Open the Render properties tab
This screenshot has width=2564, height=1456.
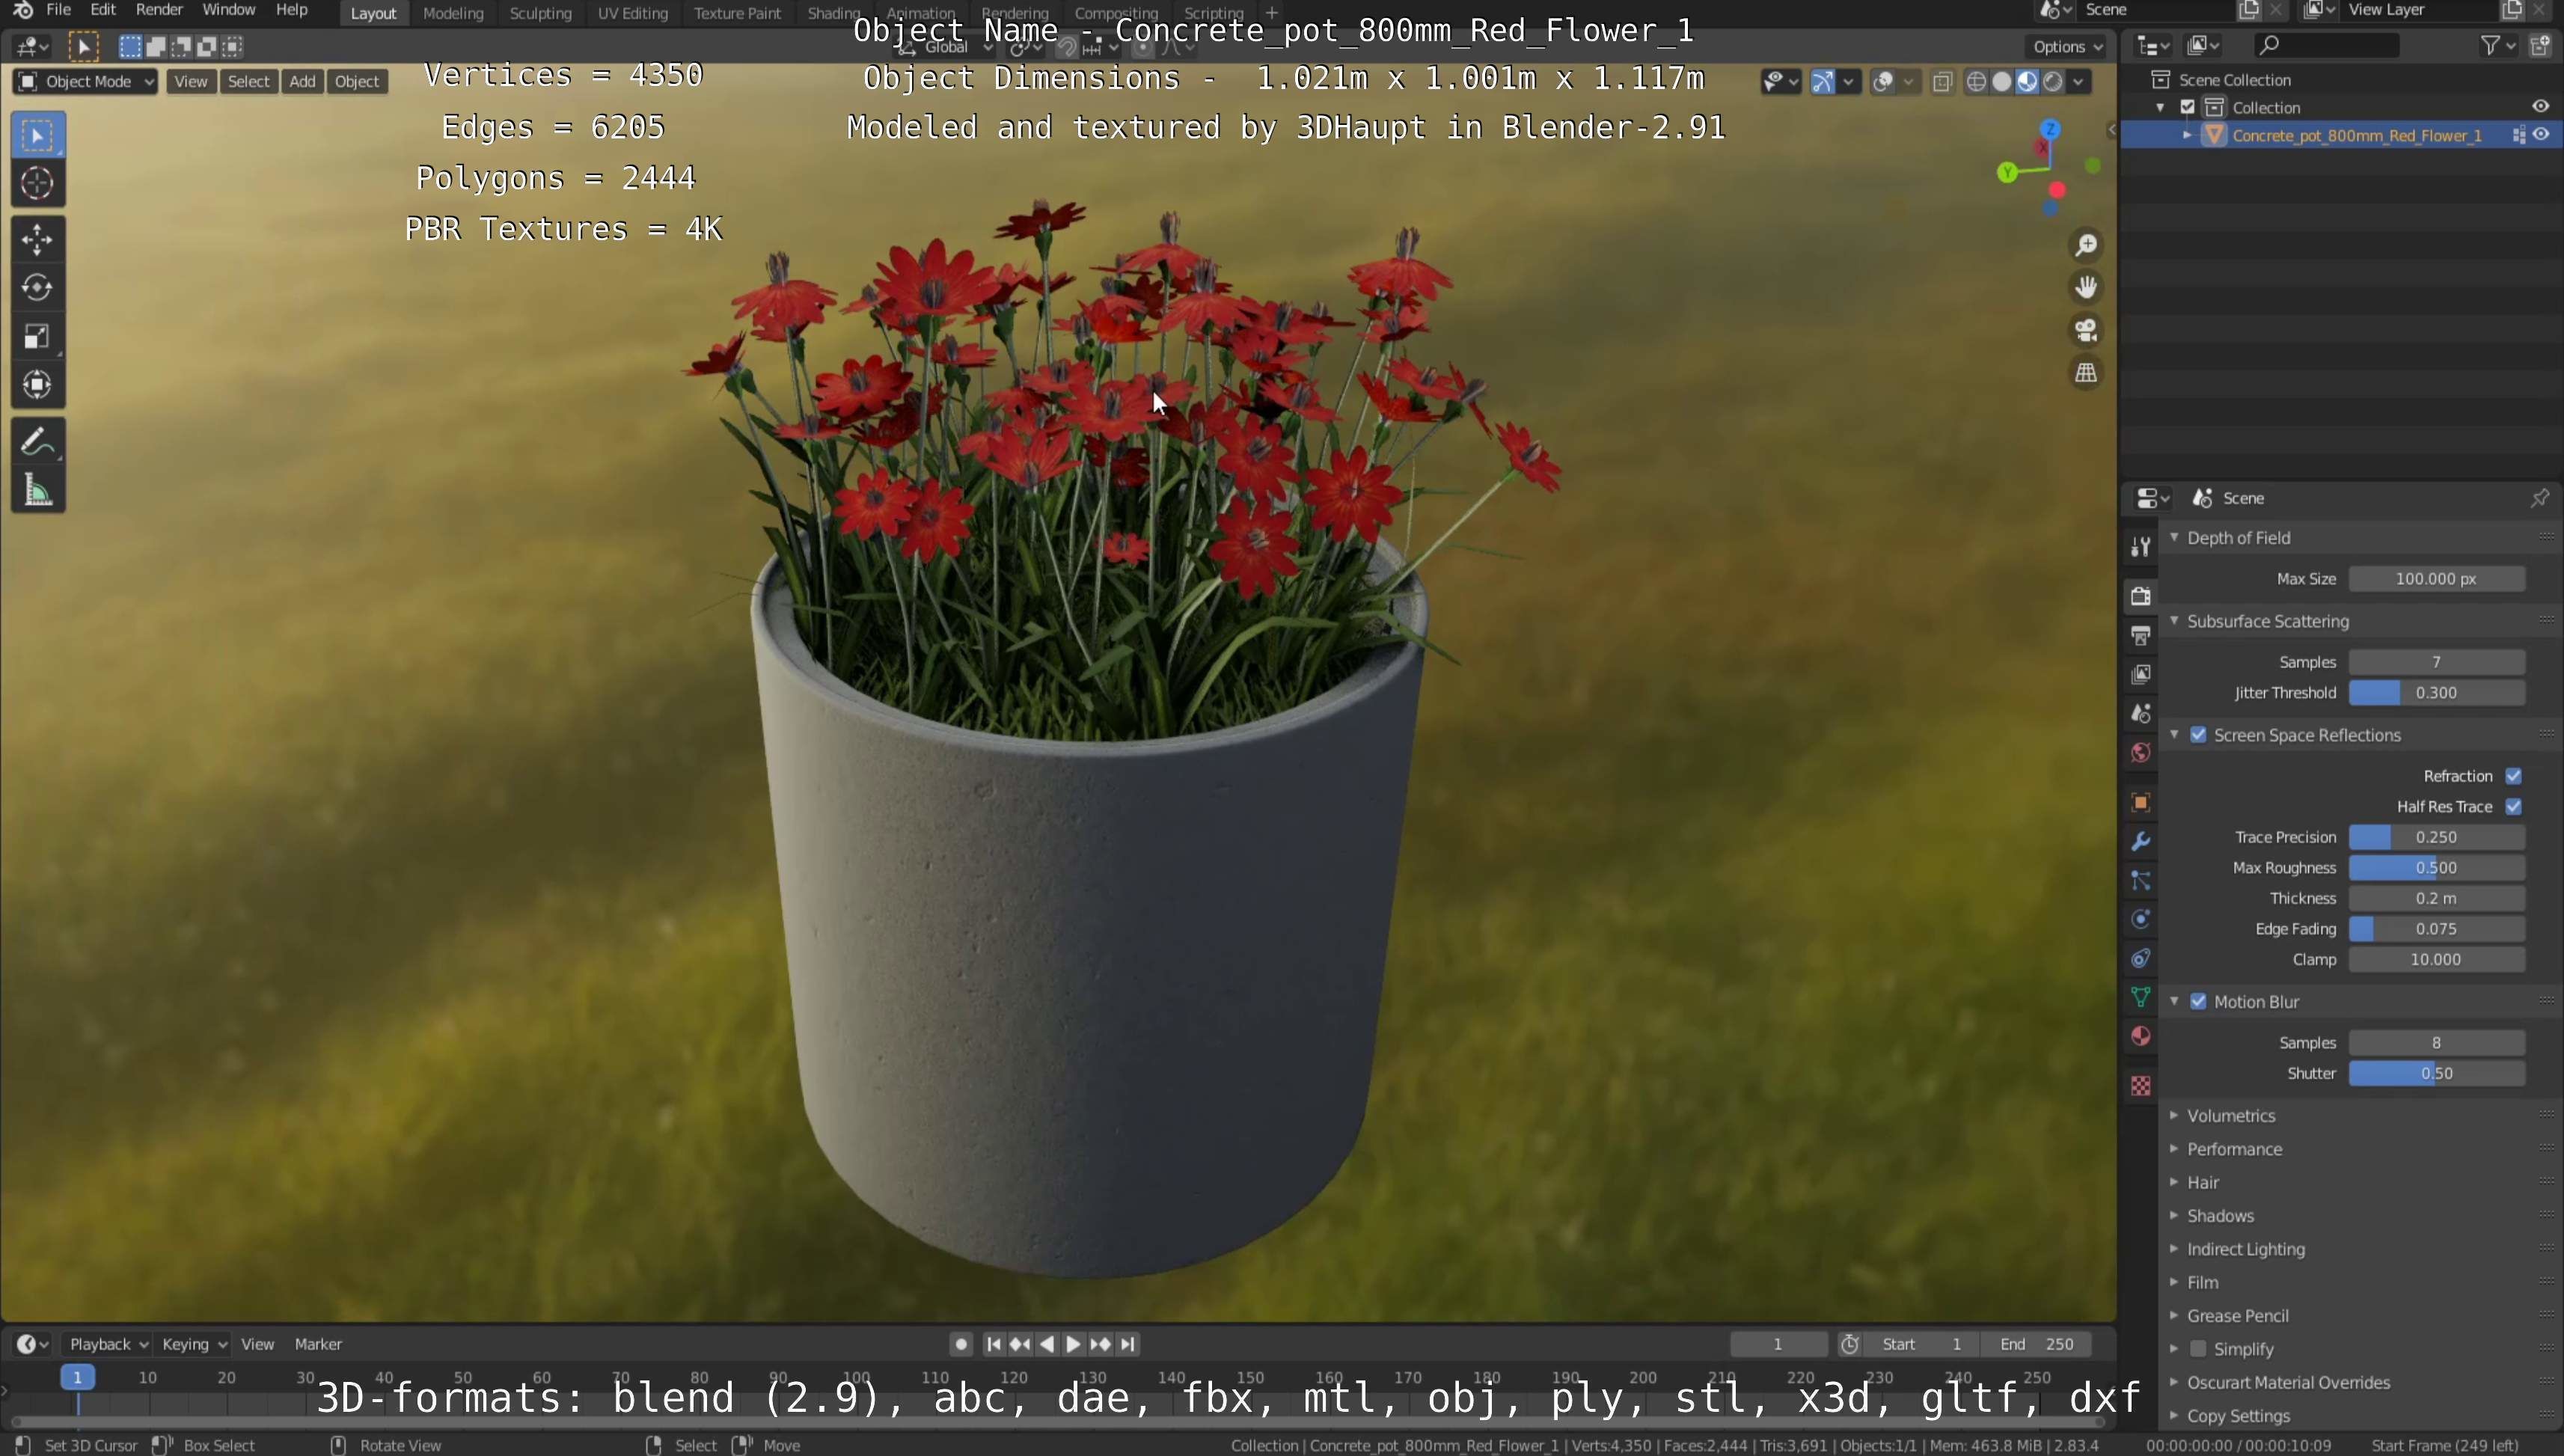2140,596
